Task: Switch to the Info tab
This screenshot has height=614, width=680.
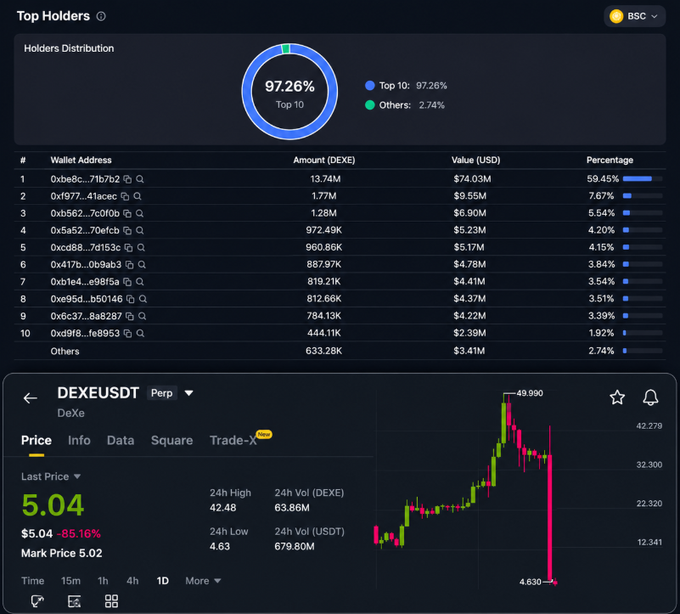Action: pos(79,440)
